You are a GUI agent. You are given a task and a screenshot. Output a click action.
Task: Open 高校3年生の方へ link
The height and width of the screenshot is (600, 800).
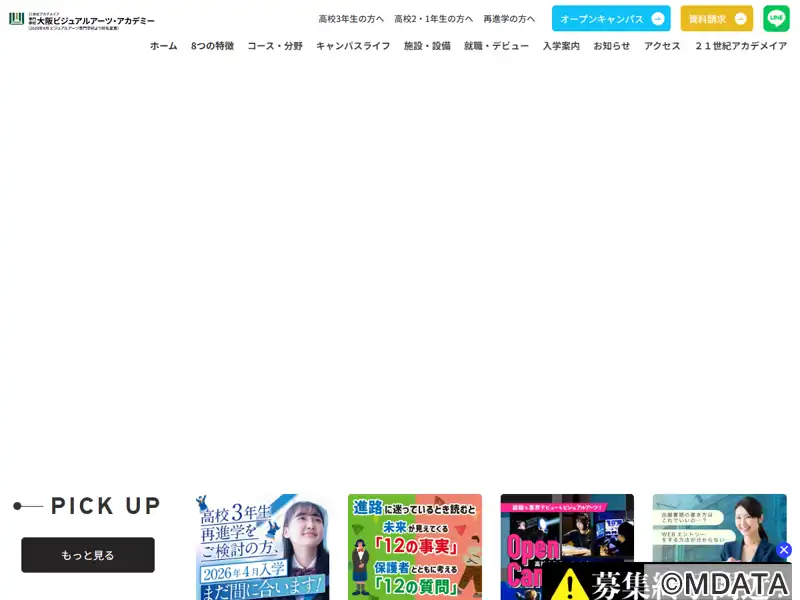coord(351,19)
